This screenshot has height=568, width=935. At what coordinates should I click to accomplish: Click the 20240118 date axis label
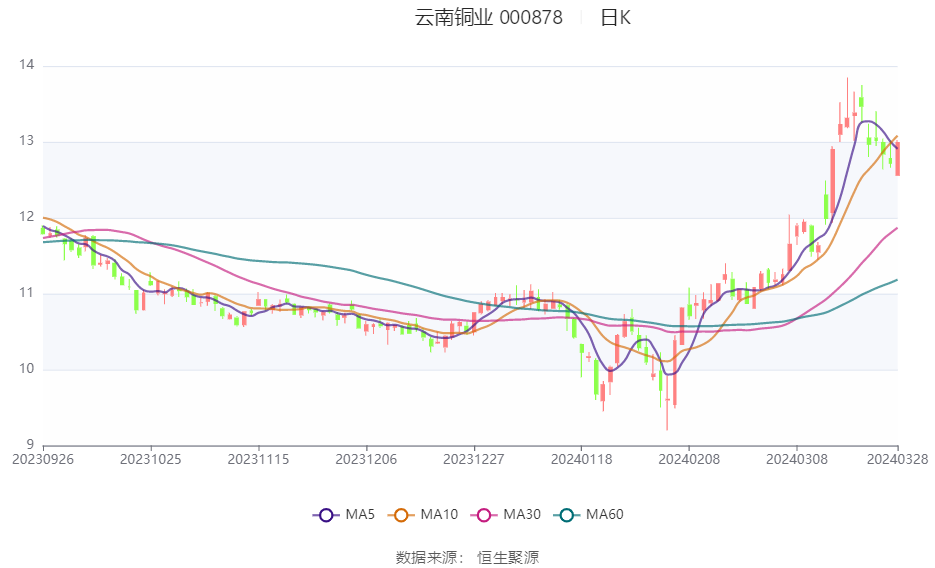click(x=581, y=460)
